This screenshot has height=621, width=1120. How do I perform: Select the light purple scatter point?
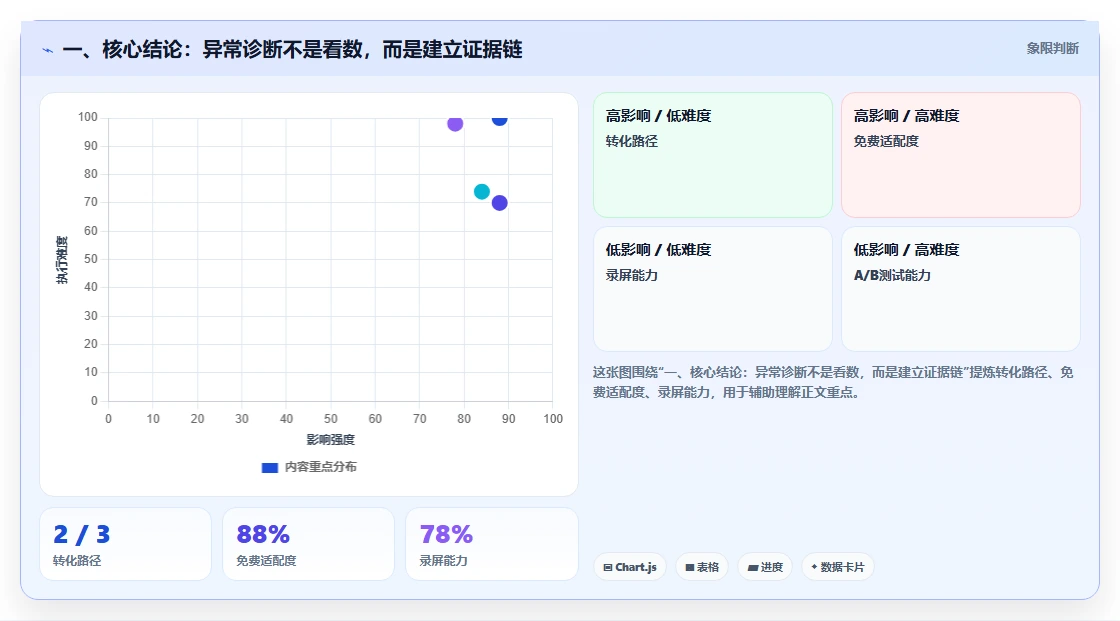(455, 124)
